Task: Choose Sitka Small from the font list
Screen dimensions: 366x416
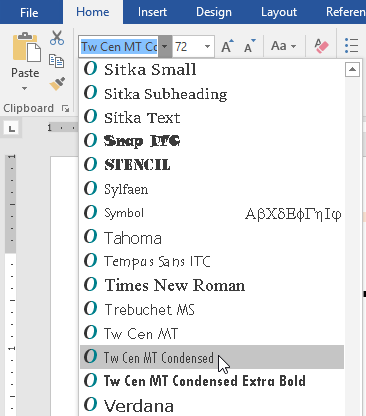Action: (x=212, y=69)
